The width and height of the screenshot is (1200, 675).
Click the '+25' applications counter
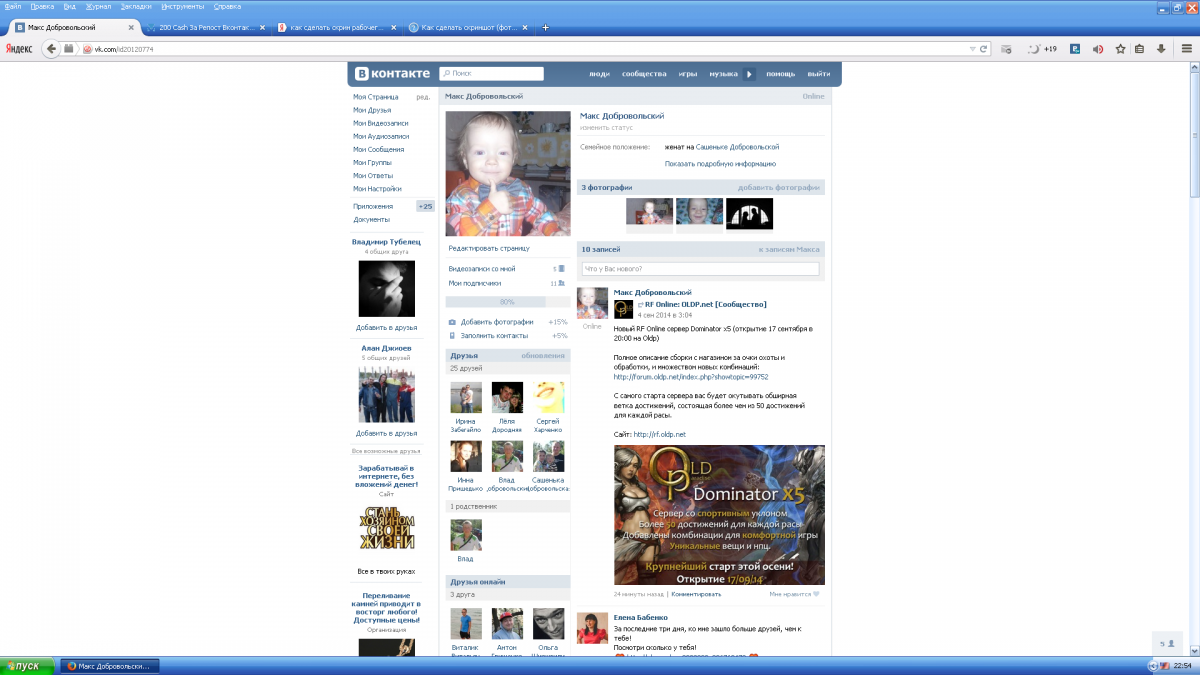pos(425,206)
